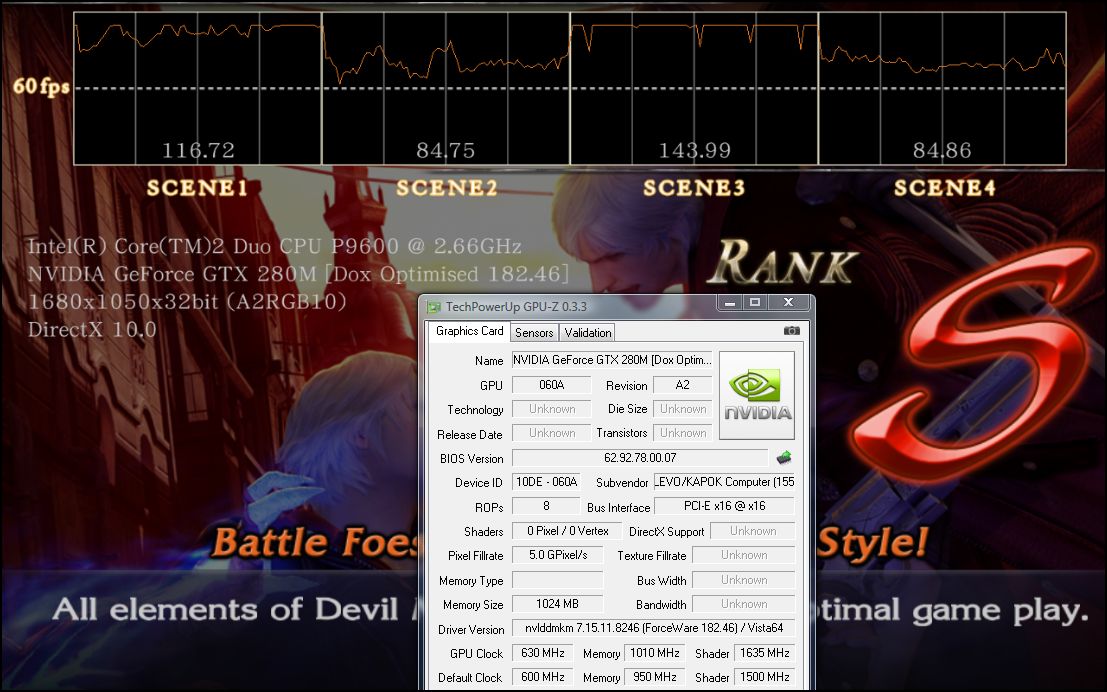This screenshot has height=692, width=1107.
Task: Click the Texture Fillrate Unknown field
Action: 744,555
